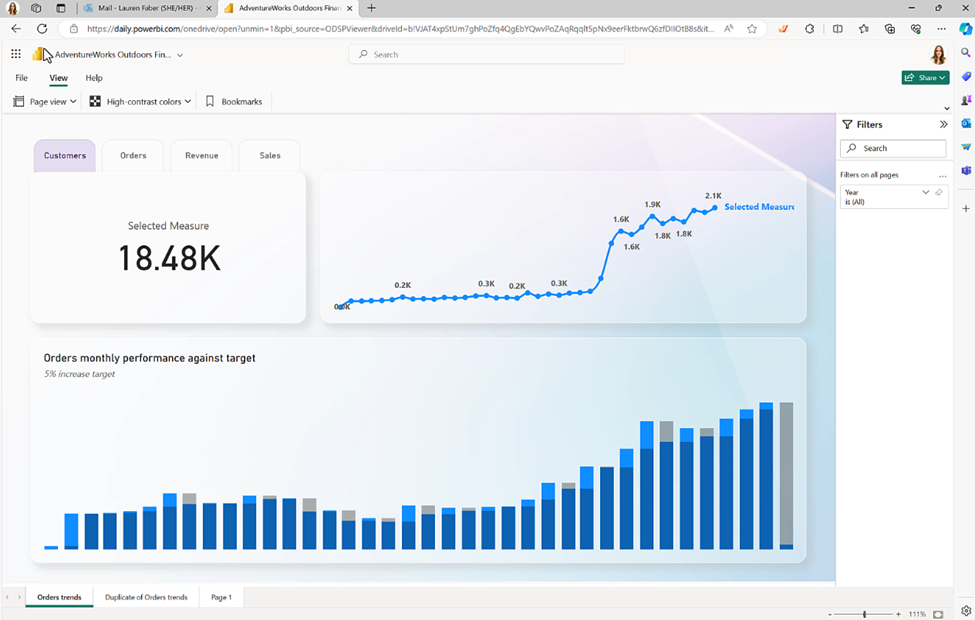Clear the Year filter eraser icon
This screenshot has width=975, height=620.
(939, 192)
